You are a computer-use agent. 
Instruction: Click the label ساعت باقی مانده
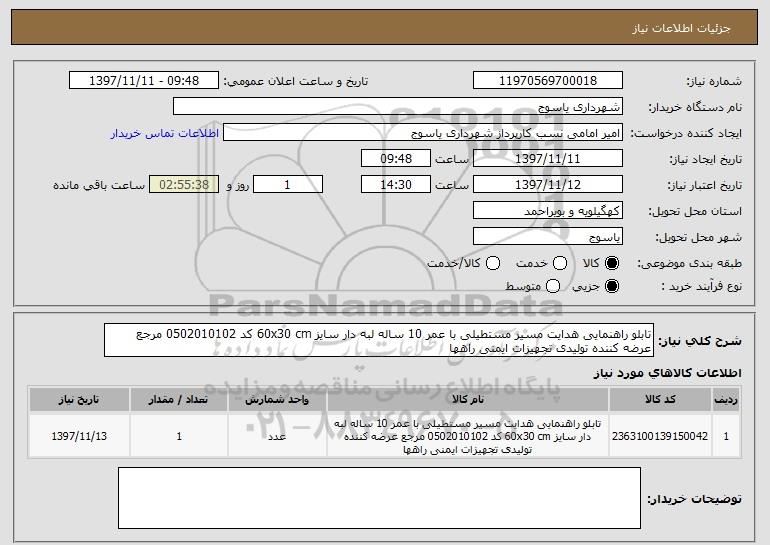99,185
